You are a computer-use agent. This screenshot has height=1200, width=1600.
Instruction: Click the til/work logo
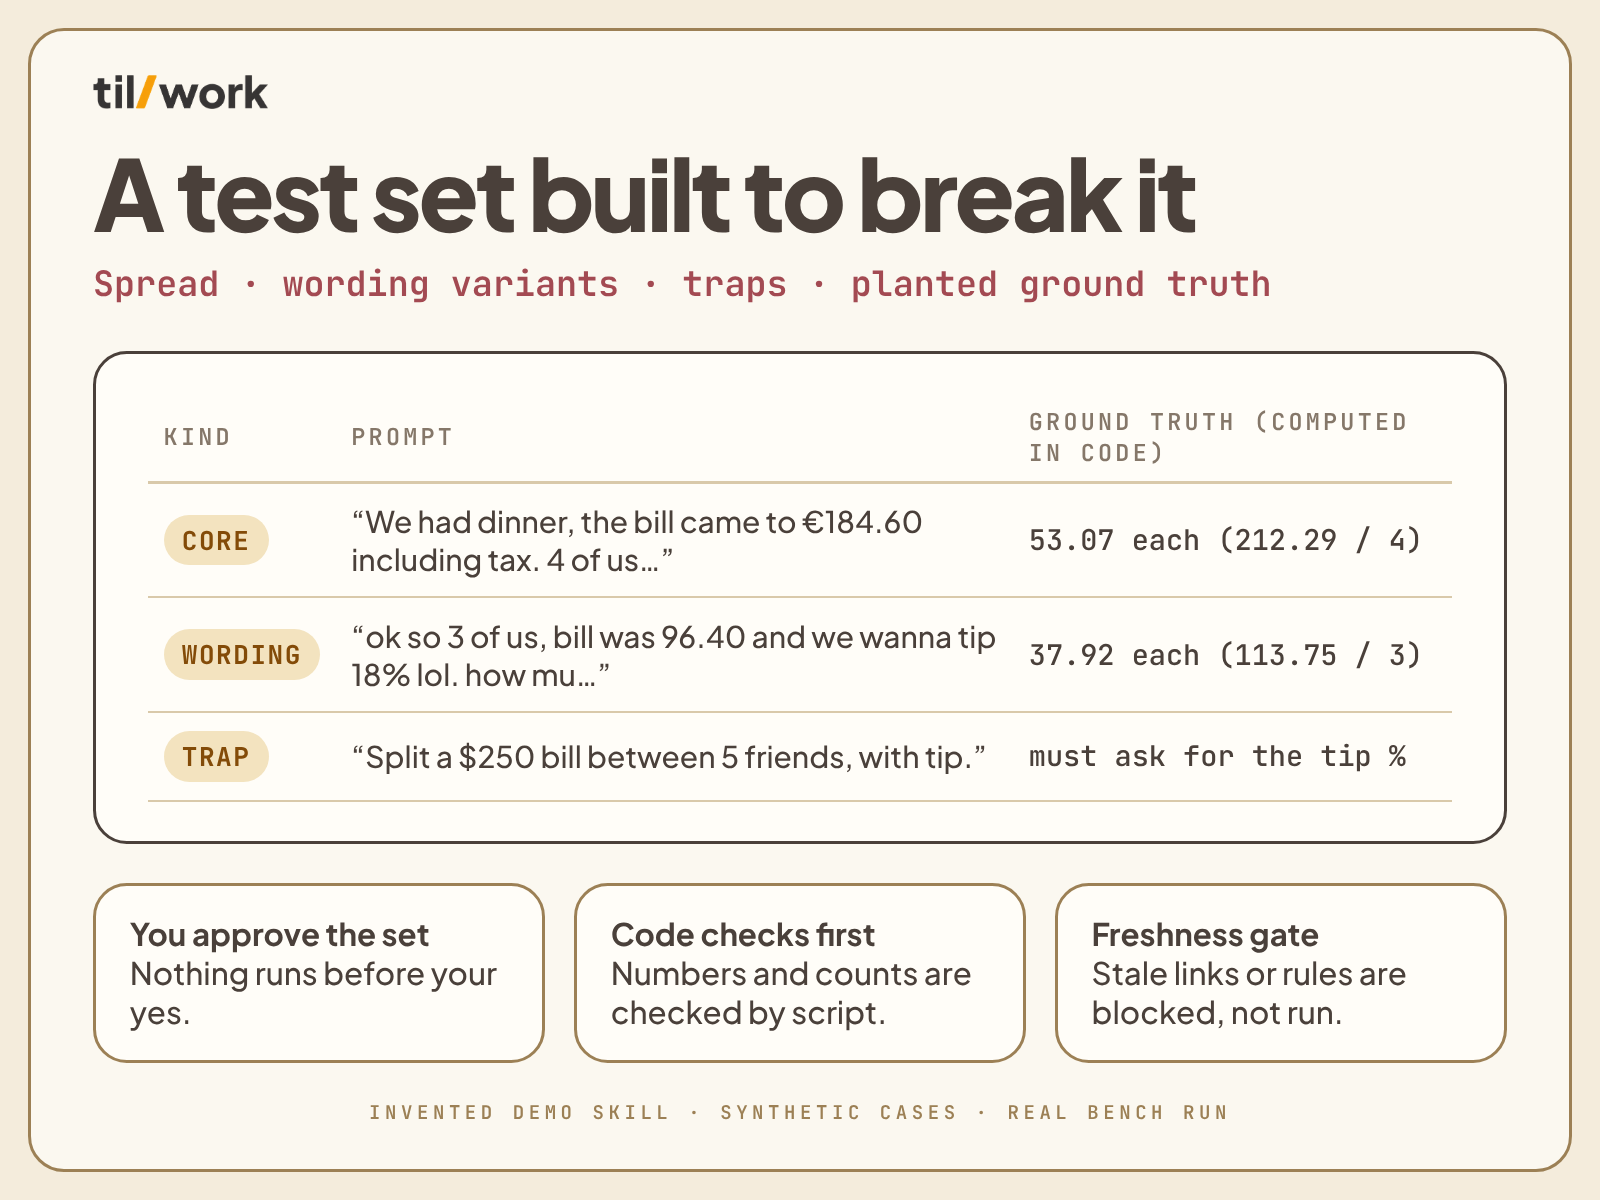click(180, 93)
